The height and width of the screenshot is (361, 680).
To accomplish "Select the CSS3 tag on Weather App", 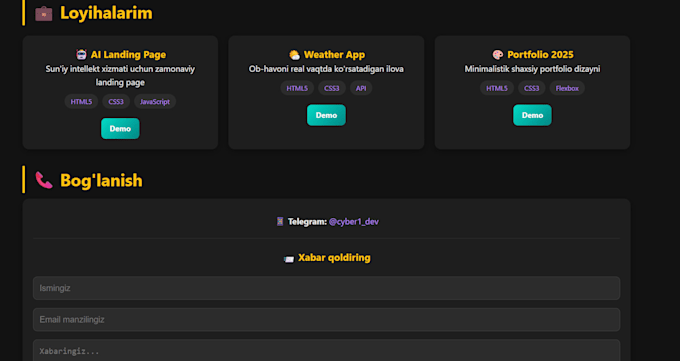I will [x=332, y=88].
